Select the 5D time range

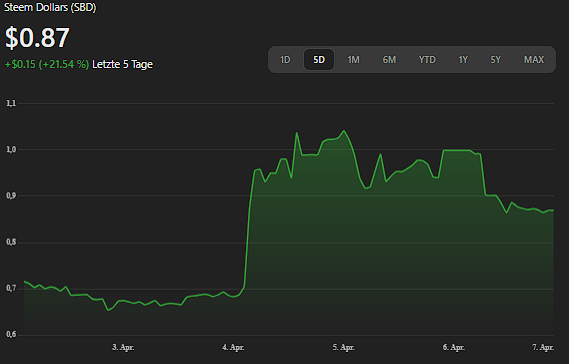(x=319, y=60)
